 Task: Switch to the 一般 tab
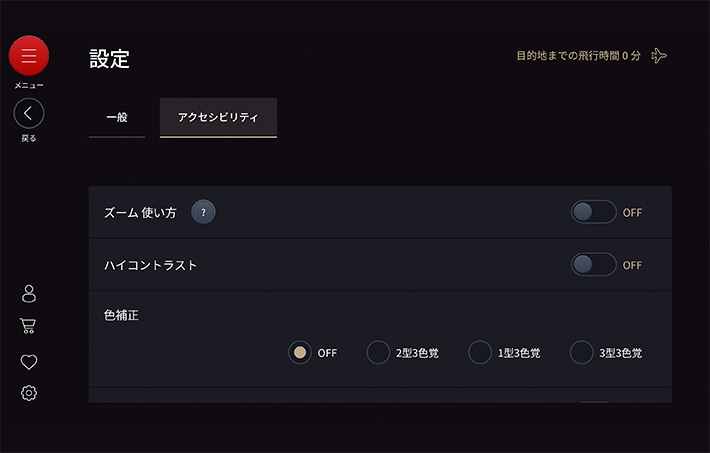click(x=117, y=118)
